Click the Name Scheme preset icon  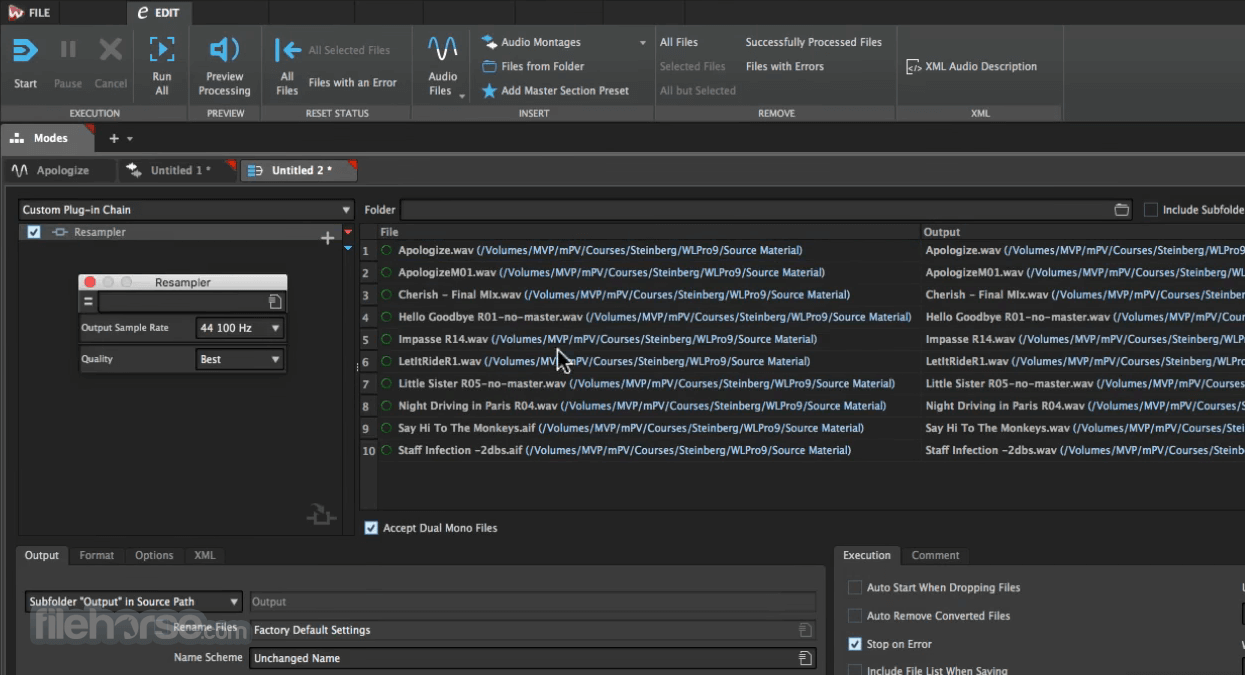coord(805,658)
